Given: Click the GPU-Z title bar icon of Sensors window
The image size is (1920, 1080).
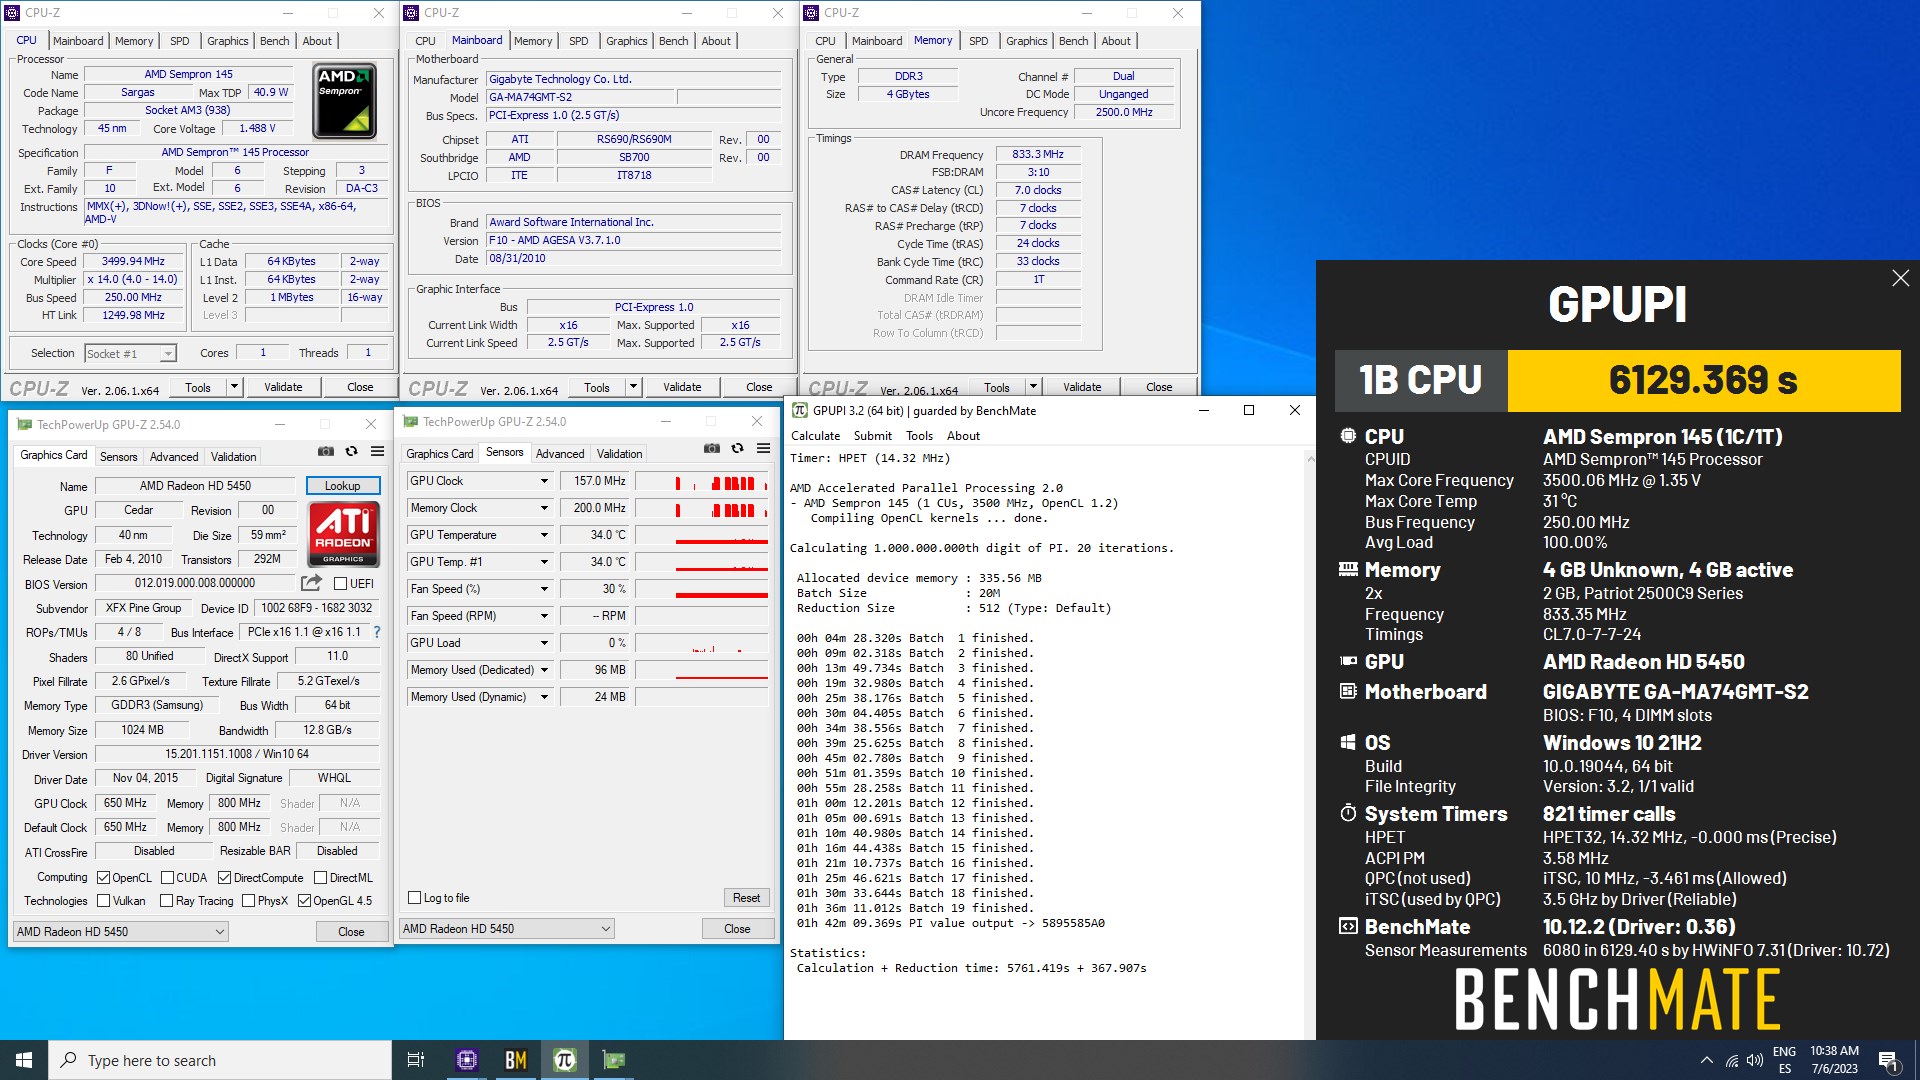Looking at the screenshot, I should coord(410,422).
